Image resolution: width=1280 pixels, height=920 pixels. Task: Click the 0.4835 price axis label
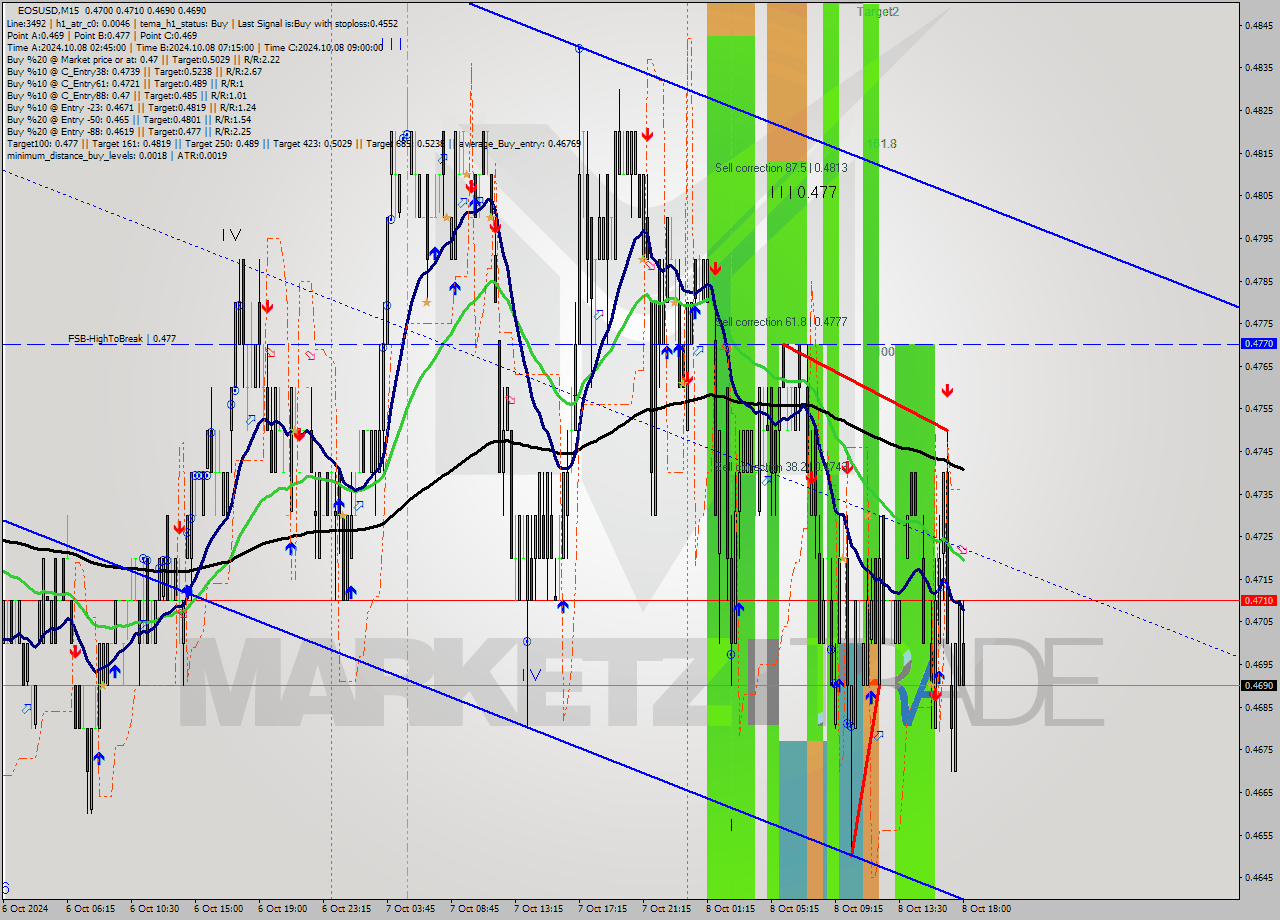(1258, 68)
